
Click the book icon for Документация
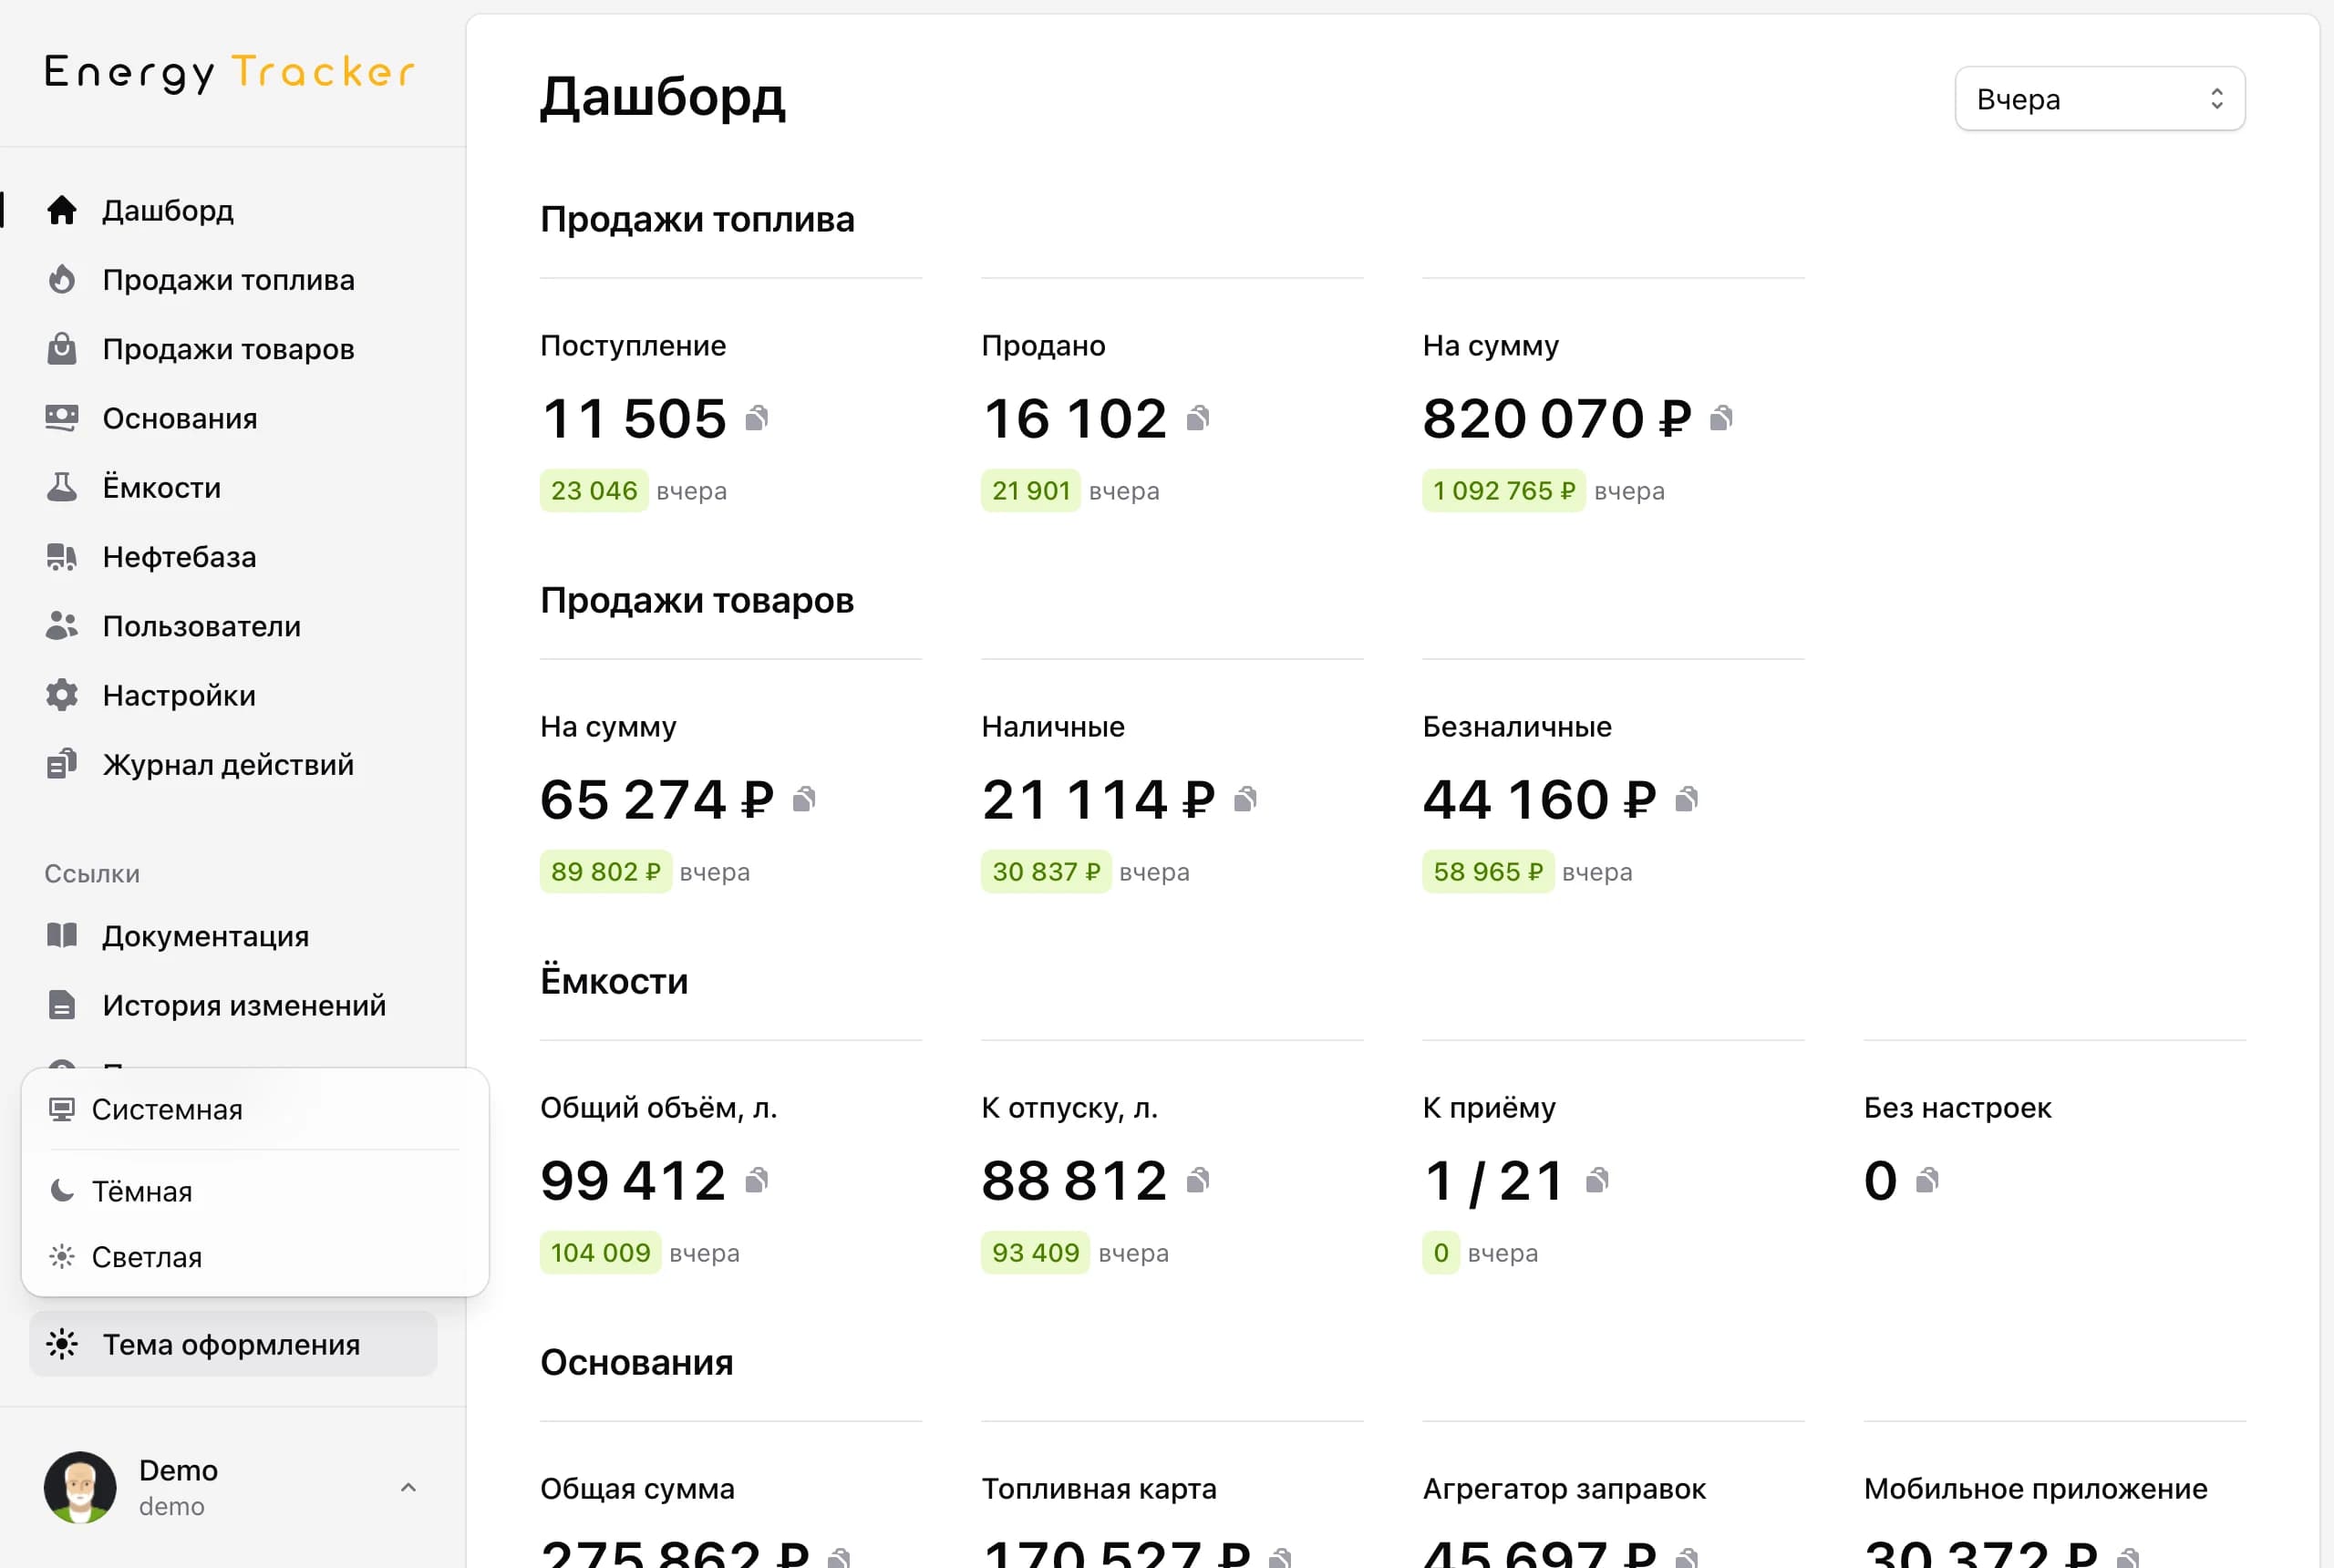tap(62, 935)
